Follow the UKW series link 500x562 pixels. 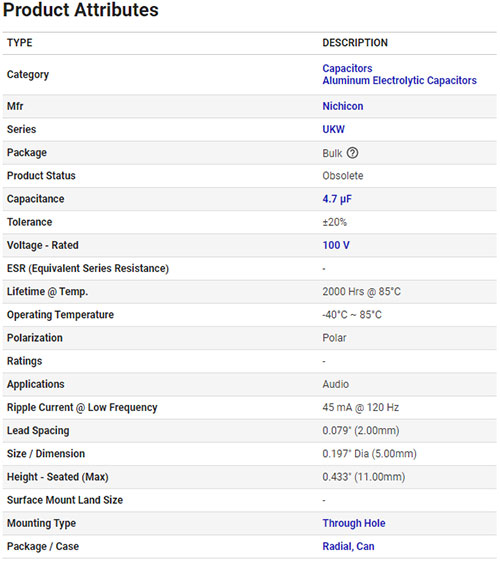[x=333, y=129]
